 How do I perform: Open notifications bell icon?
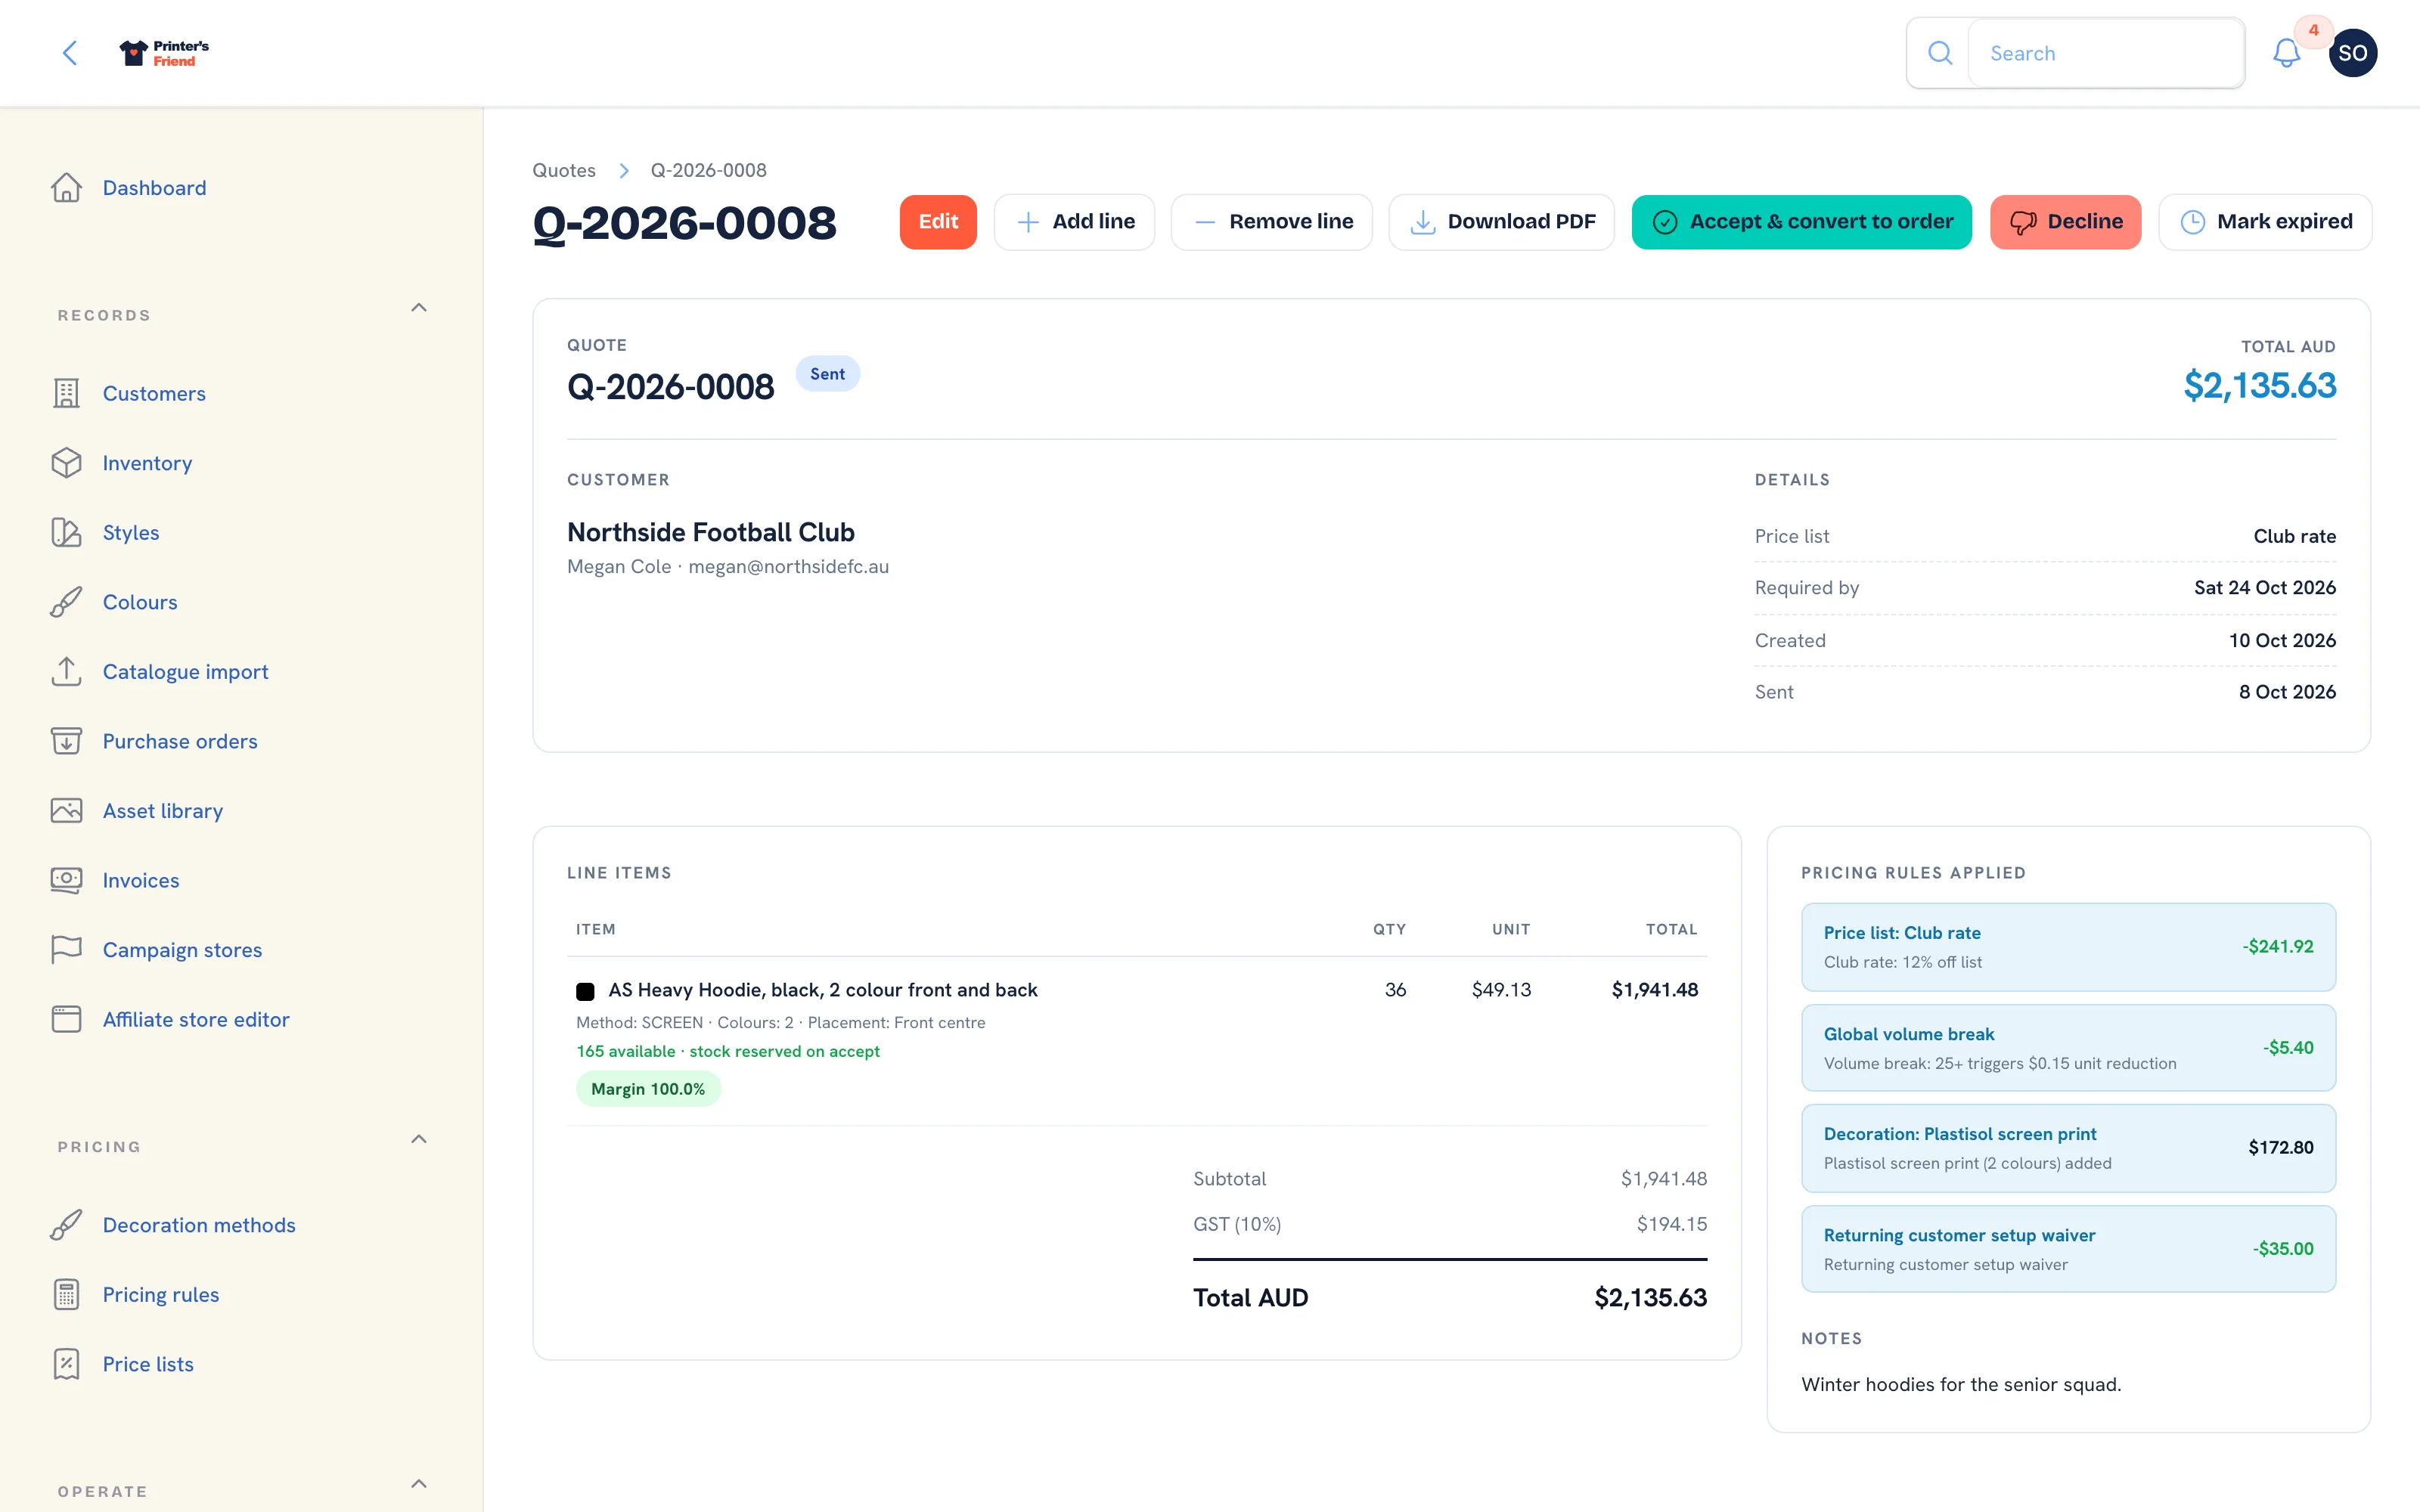click(x=2286, y=53)
